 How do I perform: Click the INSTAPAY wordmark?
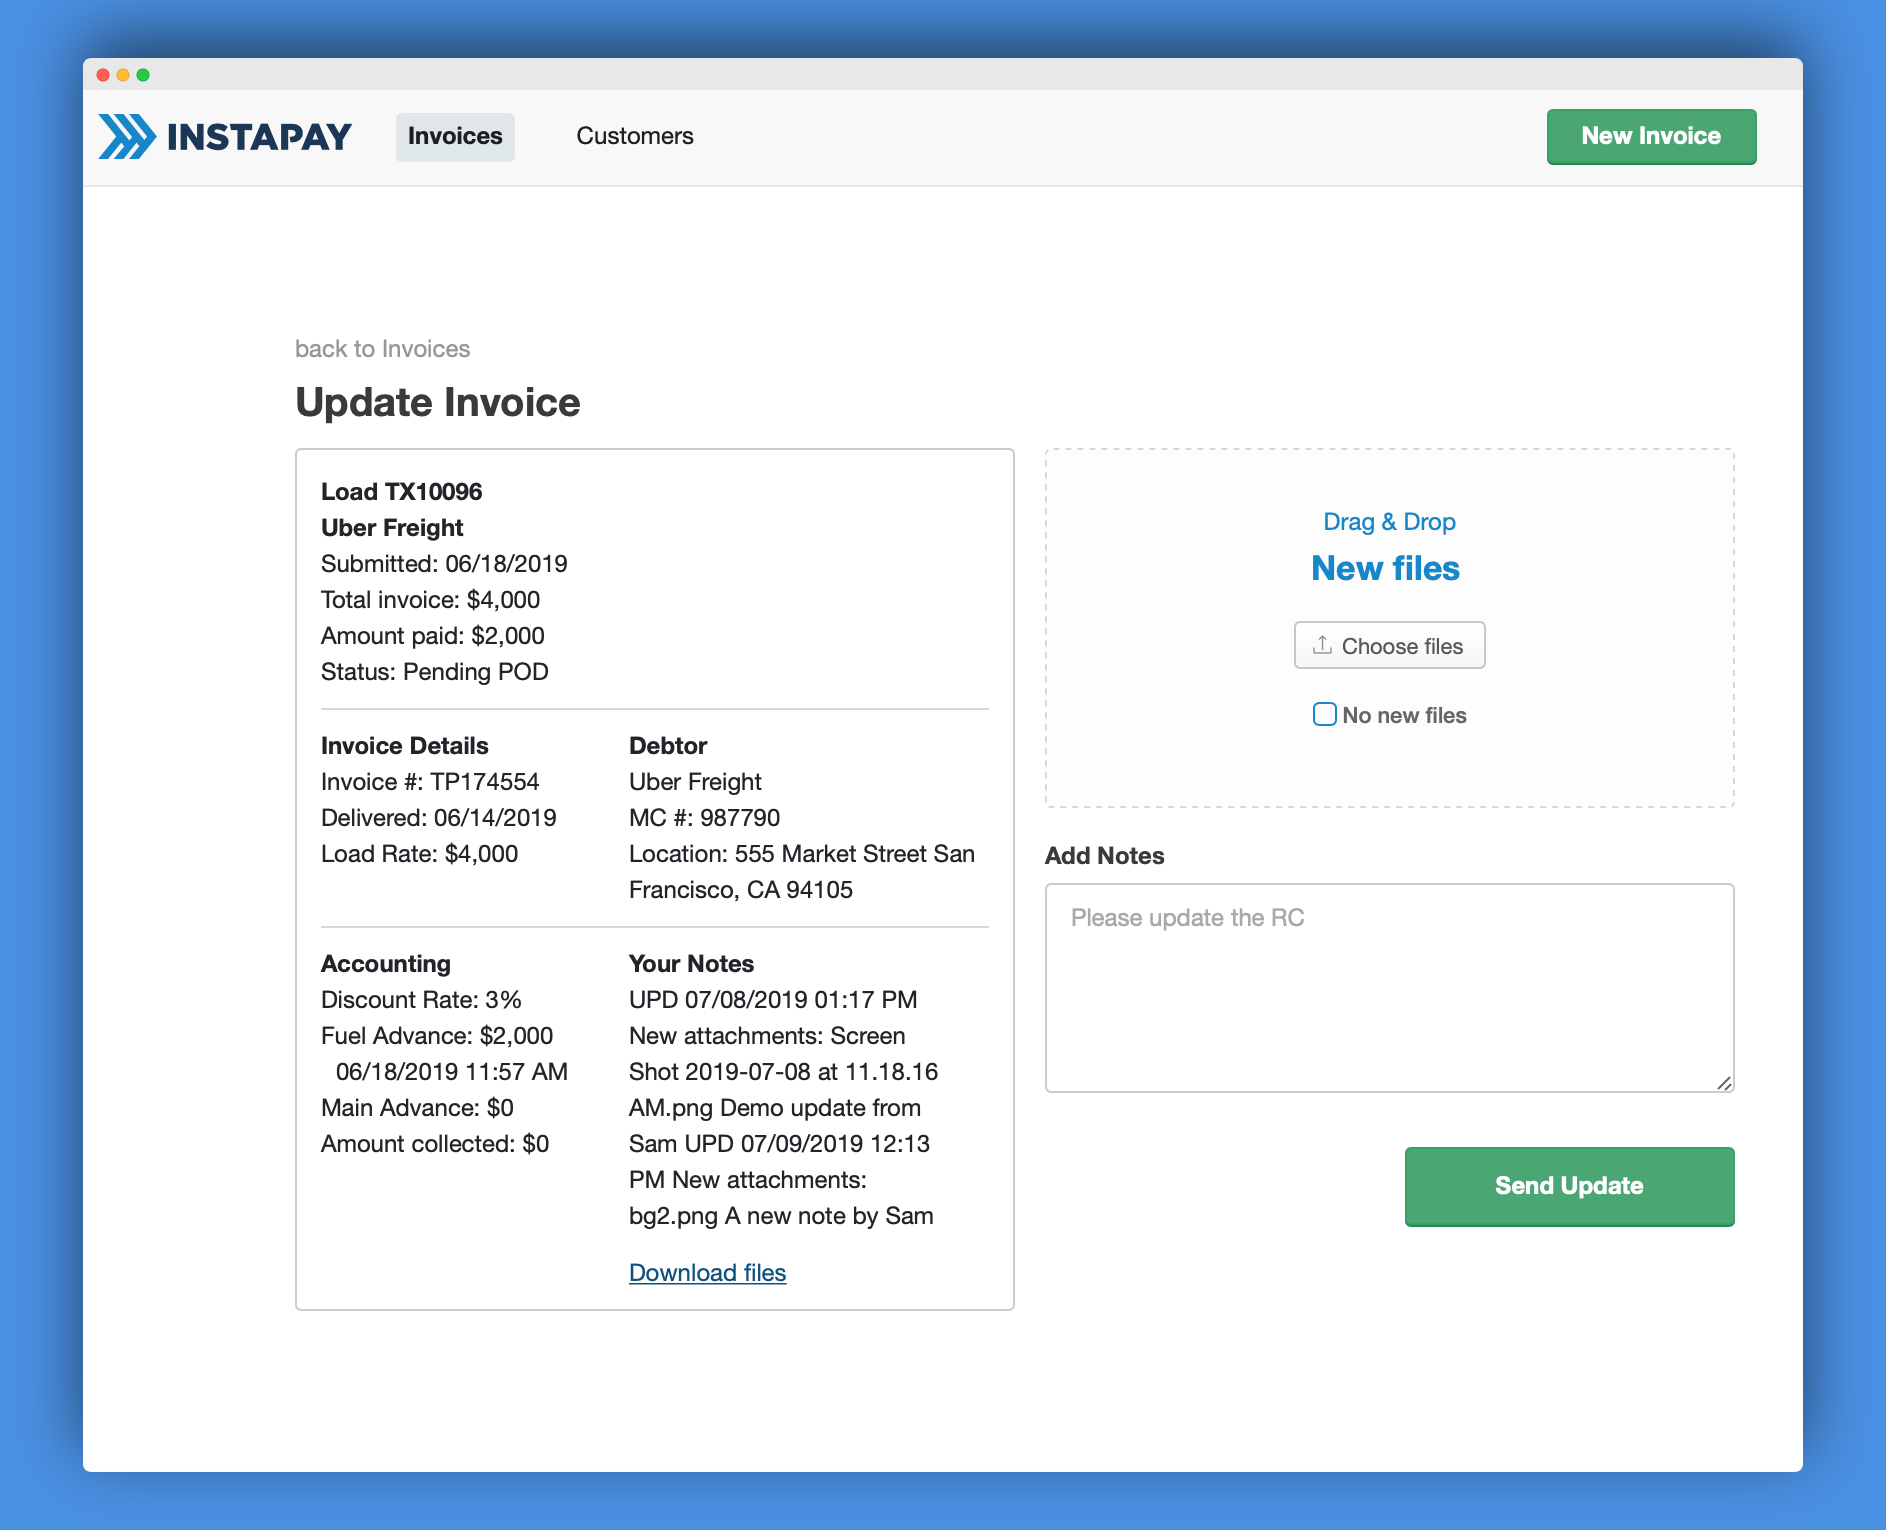click(x=259, y=136)
